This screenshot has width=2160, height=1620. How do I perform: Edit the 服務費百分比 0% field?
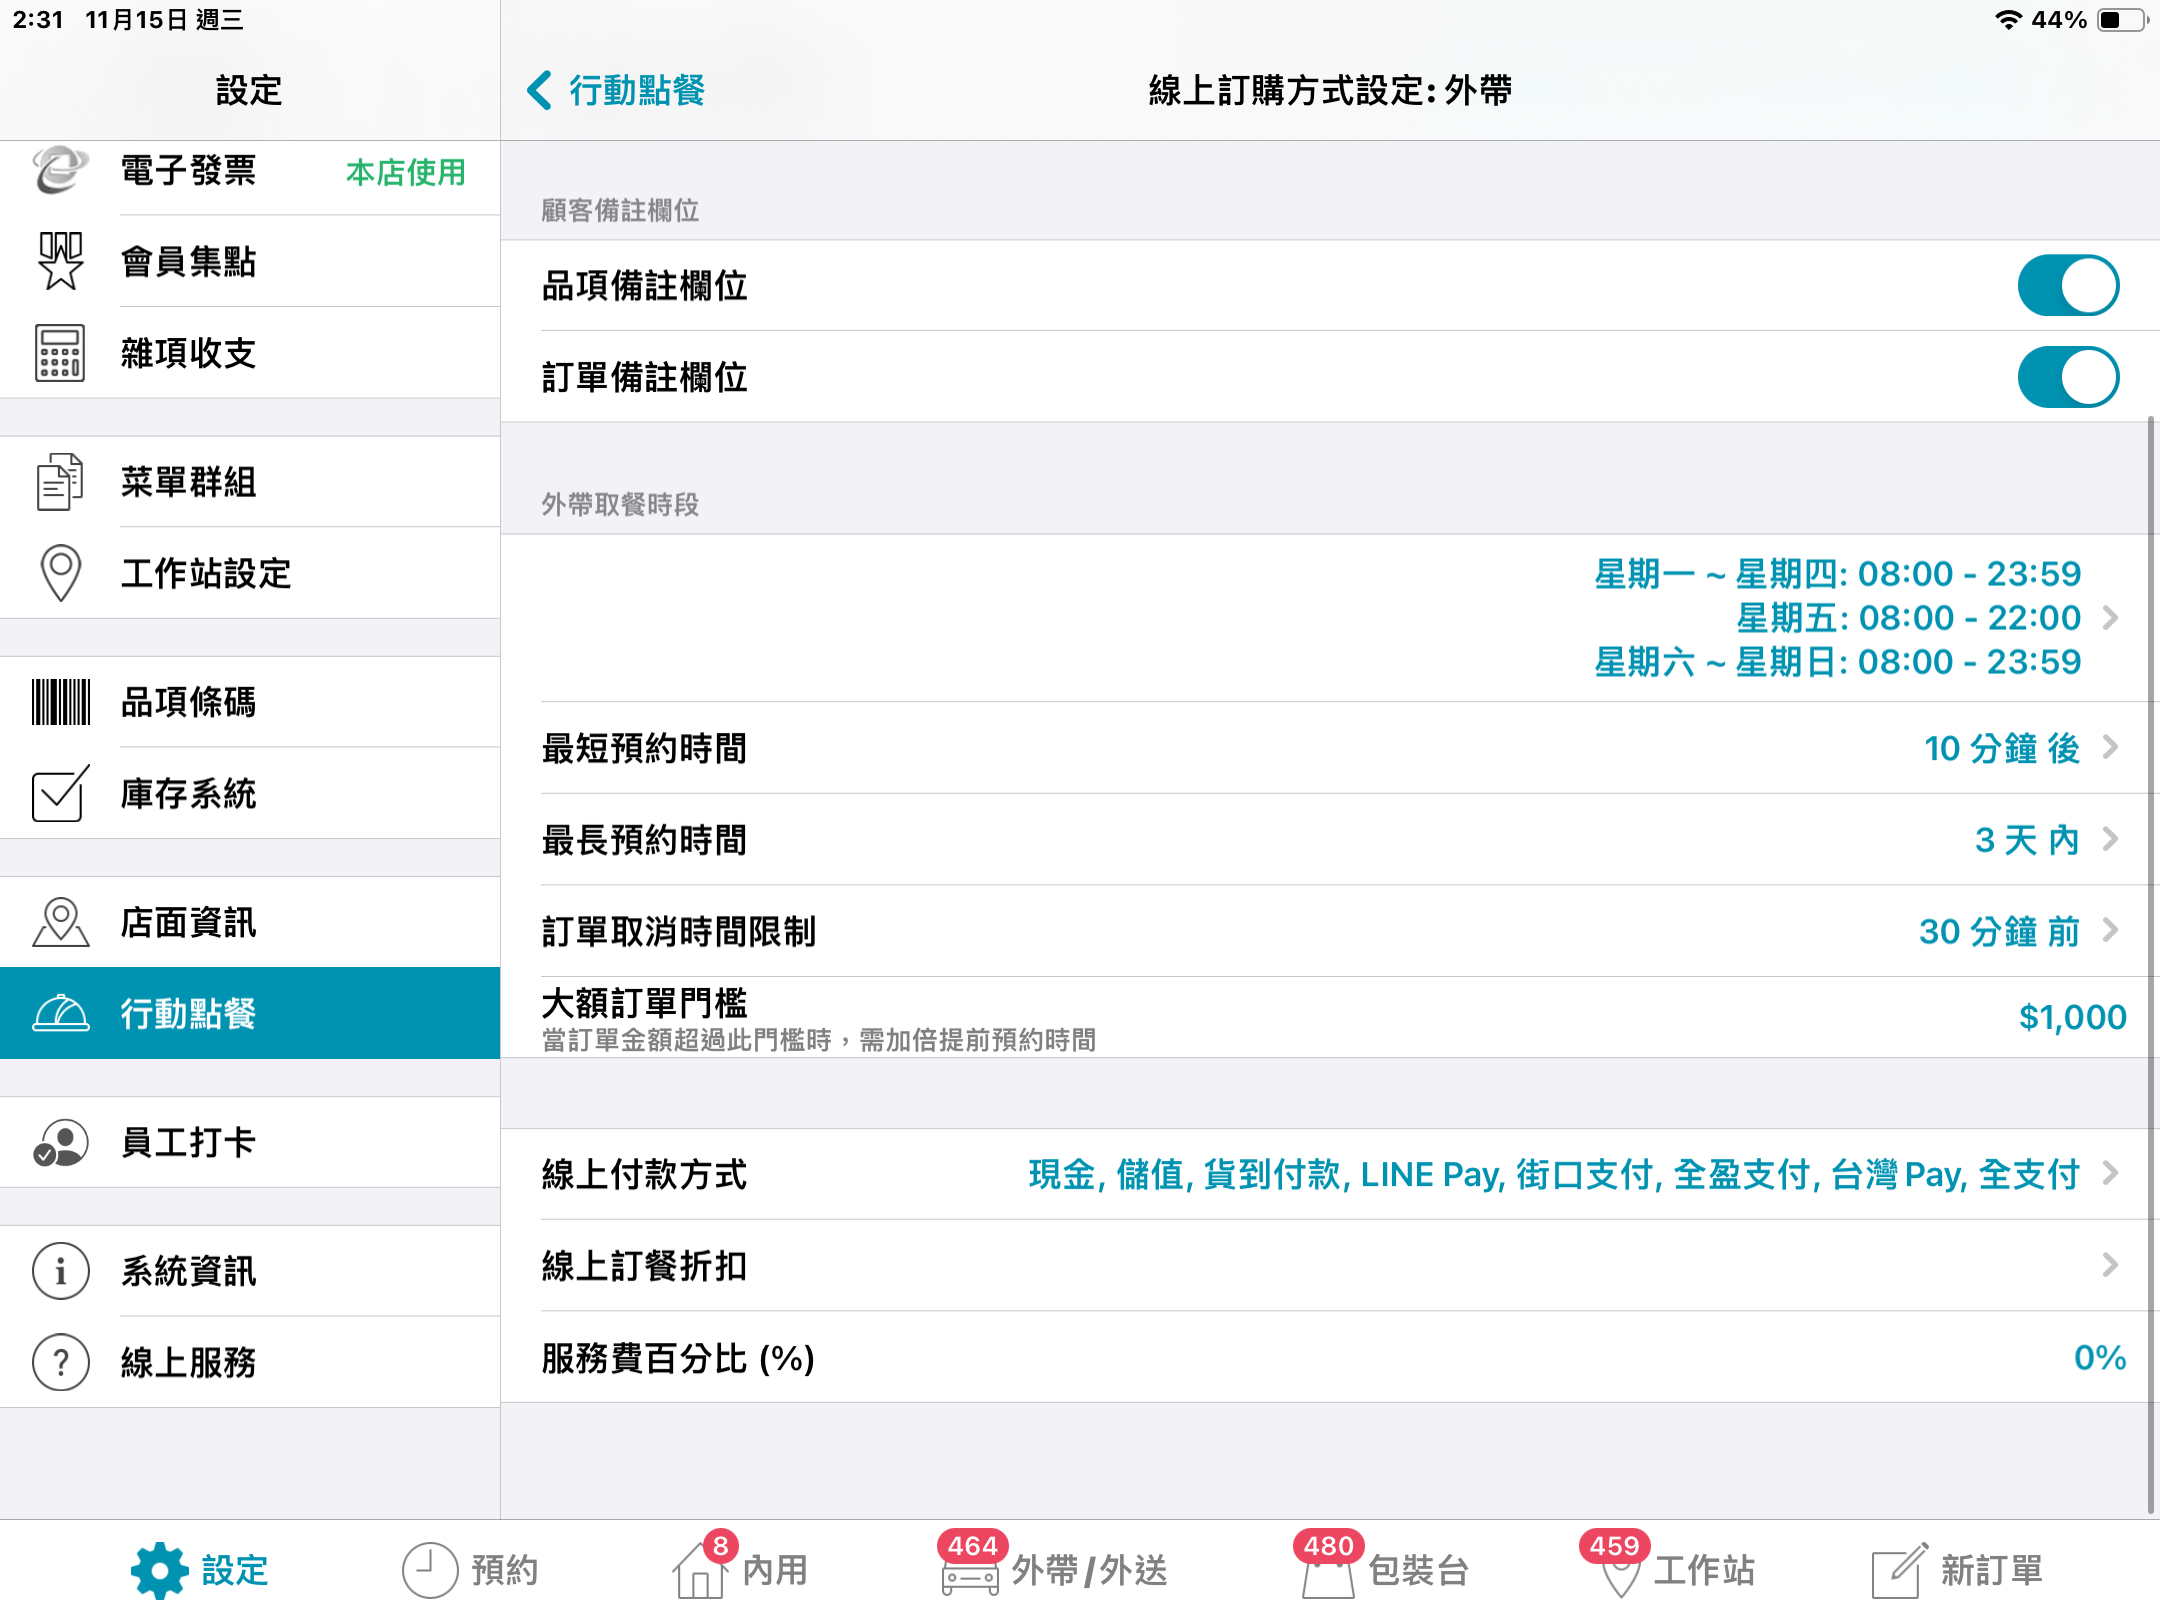click(x=2100, y=1358)
